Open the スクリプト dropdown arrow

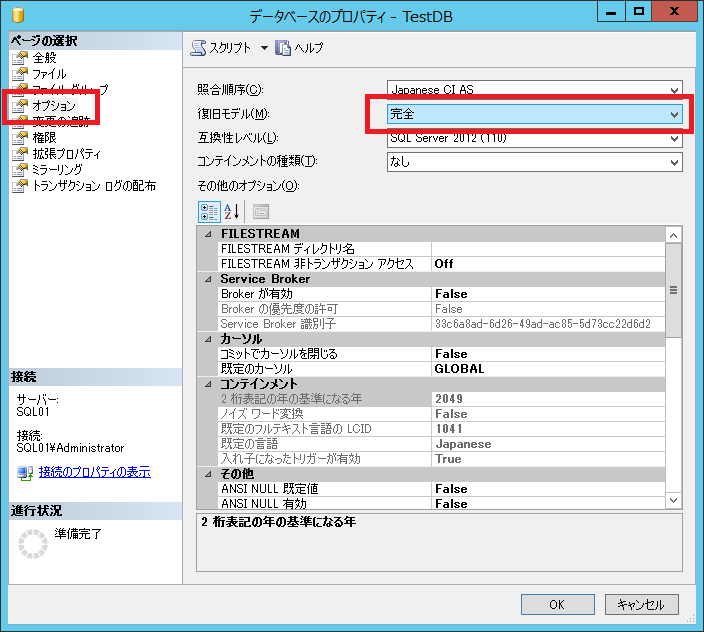(x=264, y=48)
